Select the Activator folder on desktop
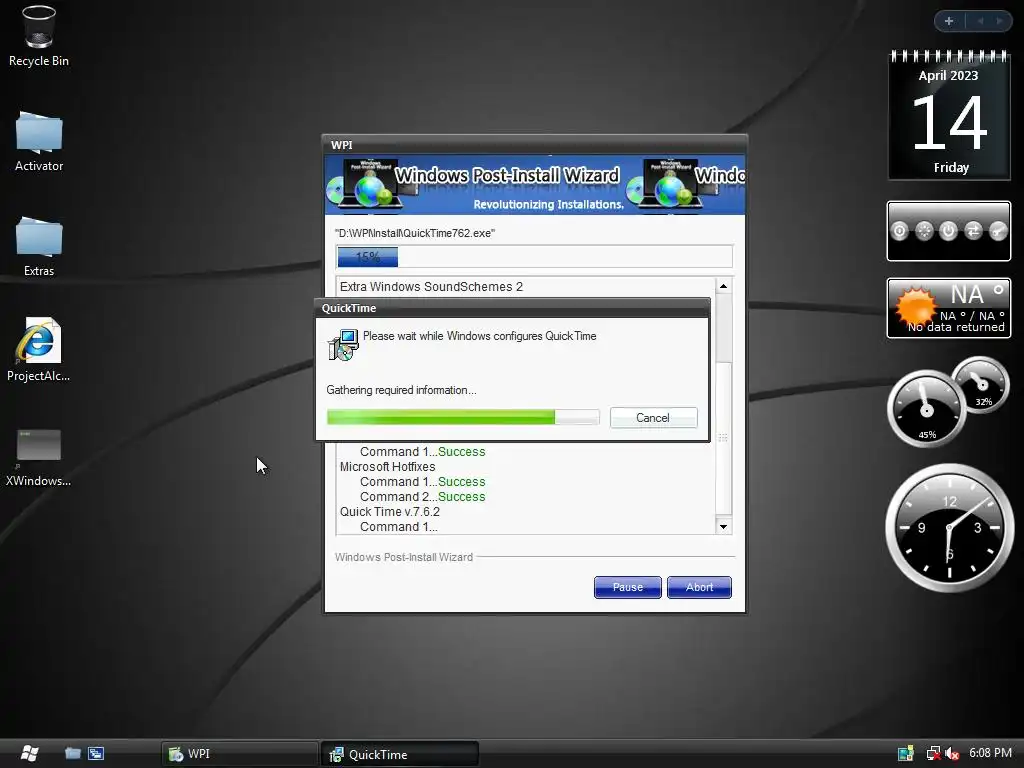Screen dimensions: 1024x768 pyautogui.click(x=39, y=141)
